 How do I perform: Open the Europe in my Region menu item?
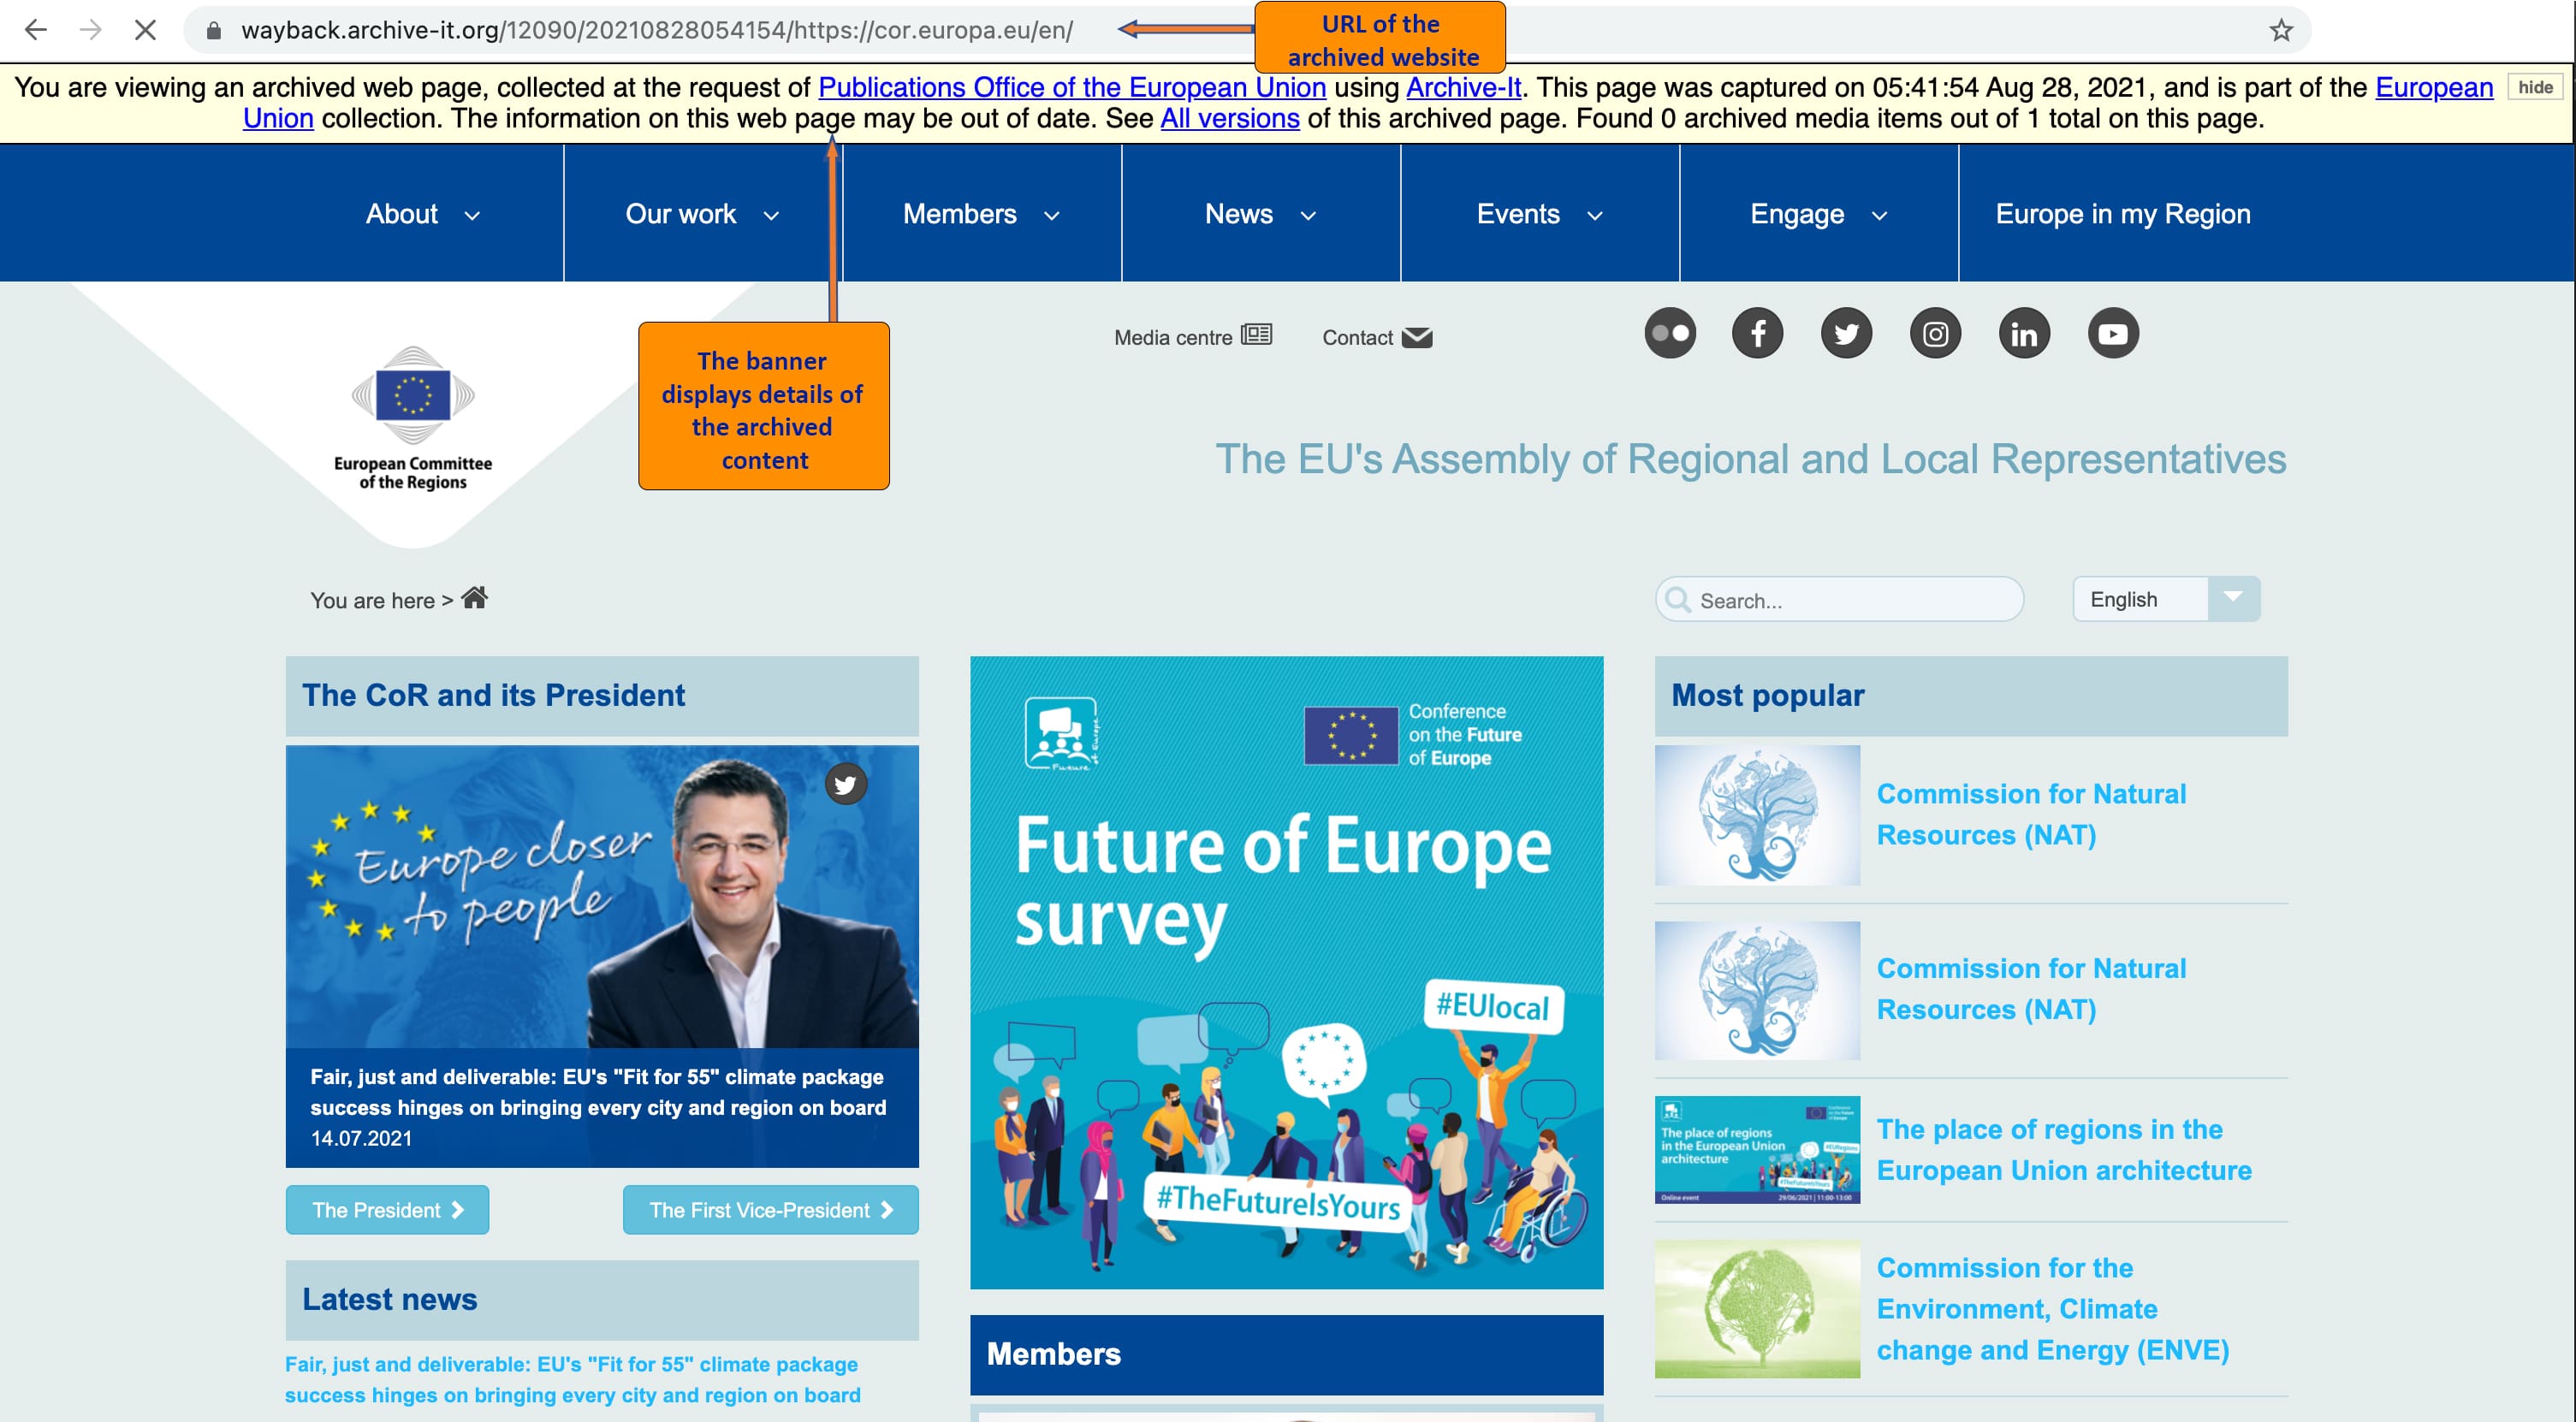click(x=2122, y=214)
